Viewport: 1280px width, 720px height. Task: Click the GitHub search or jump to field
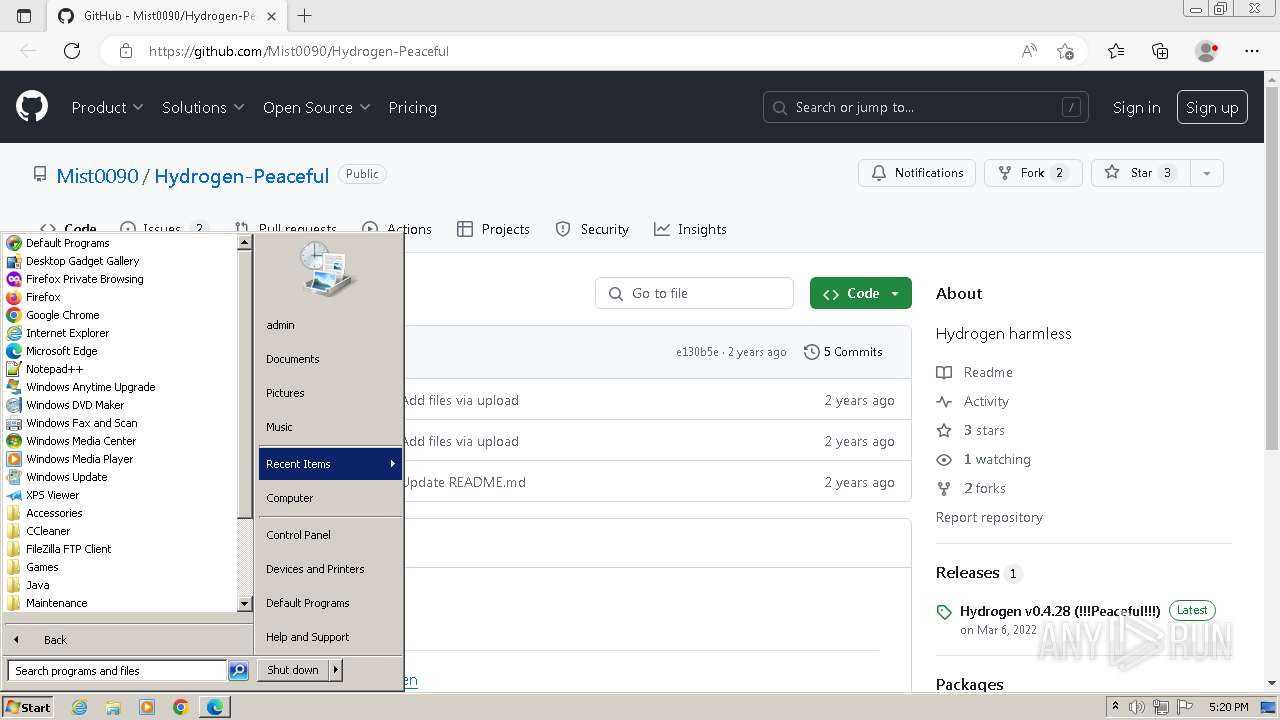[x=926, y=107]
